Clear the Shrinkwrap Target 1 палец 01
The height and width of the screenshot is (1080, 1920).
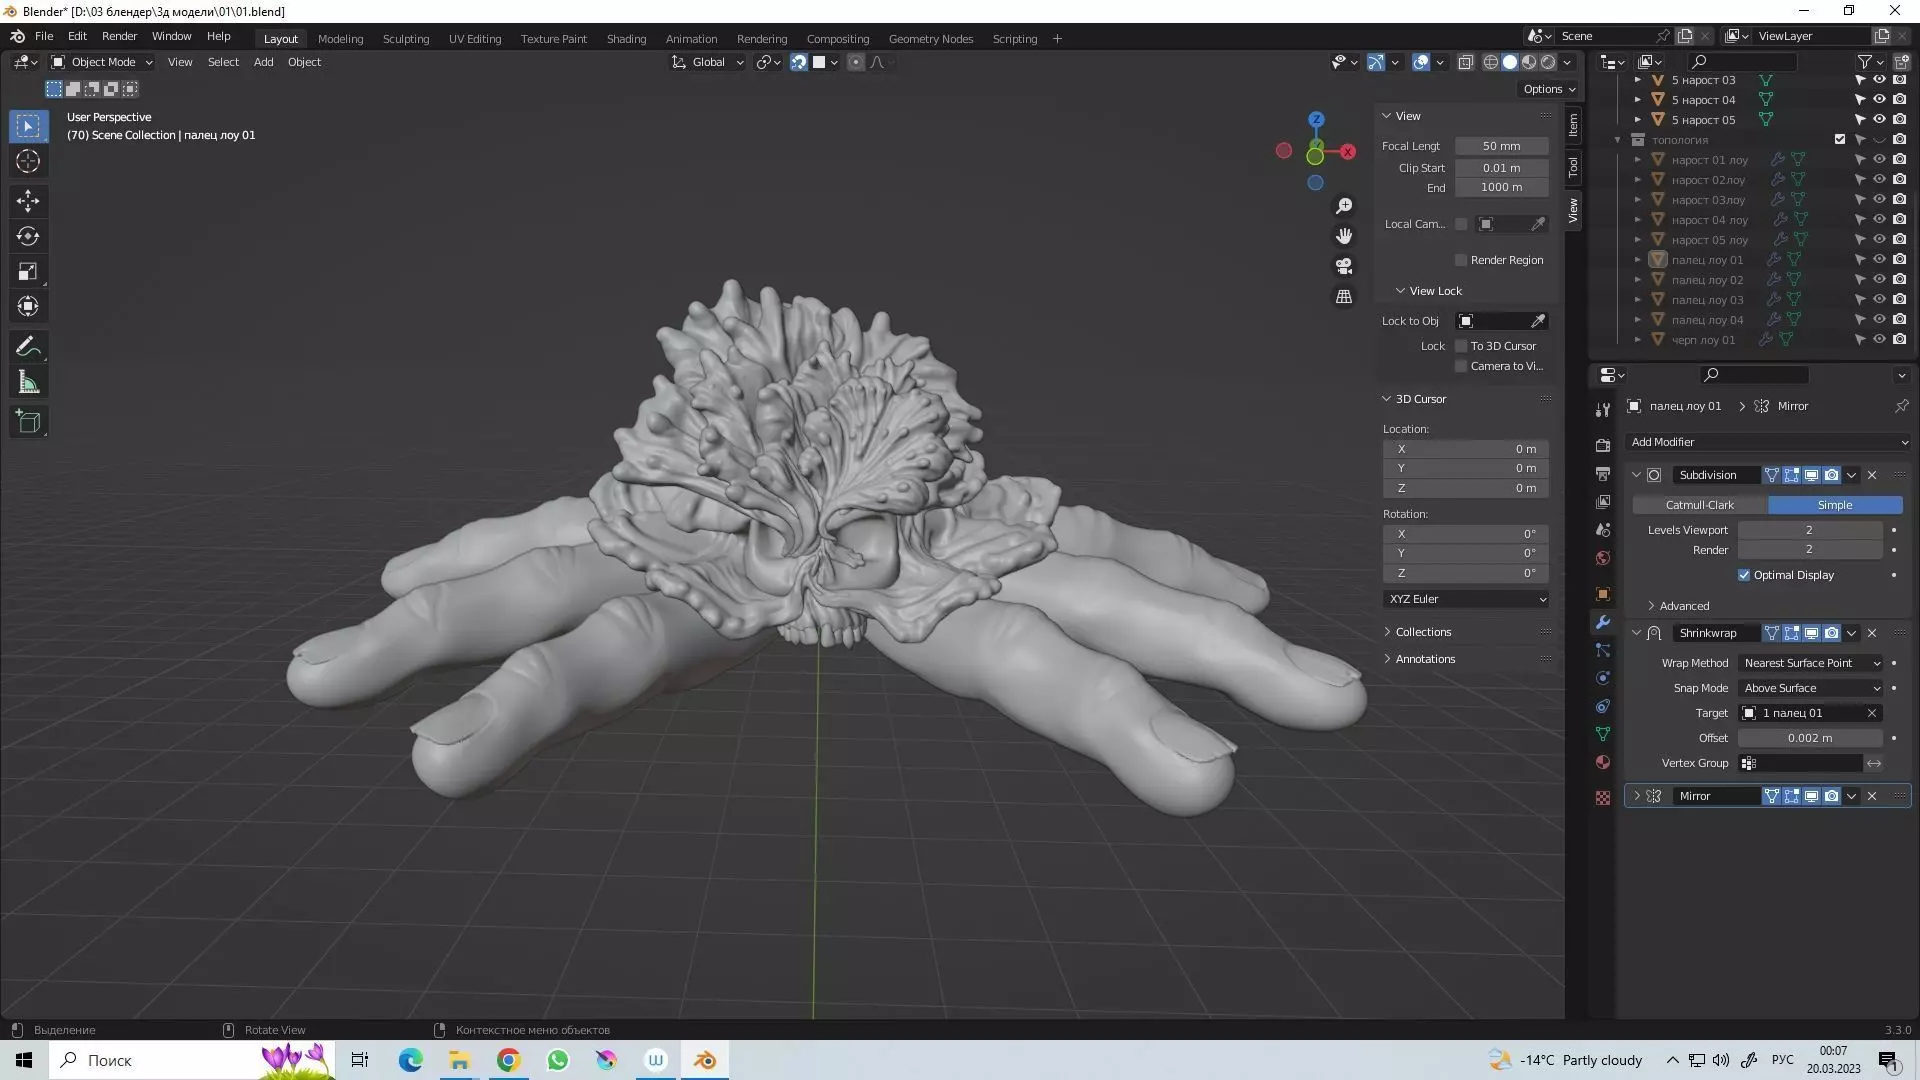pyautogui.click(x=1871, y=713)
